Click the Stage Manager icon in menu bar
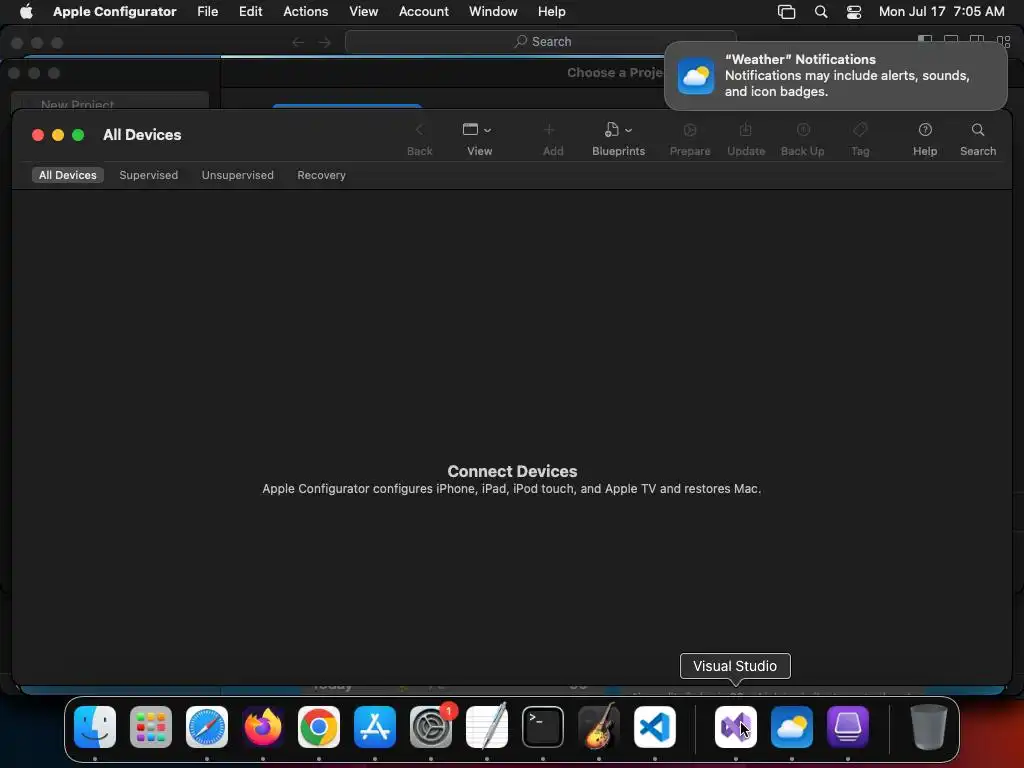 (786, 12)
